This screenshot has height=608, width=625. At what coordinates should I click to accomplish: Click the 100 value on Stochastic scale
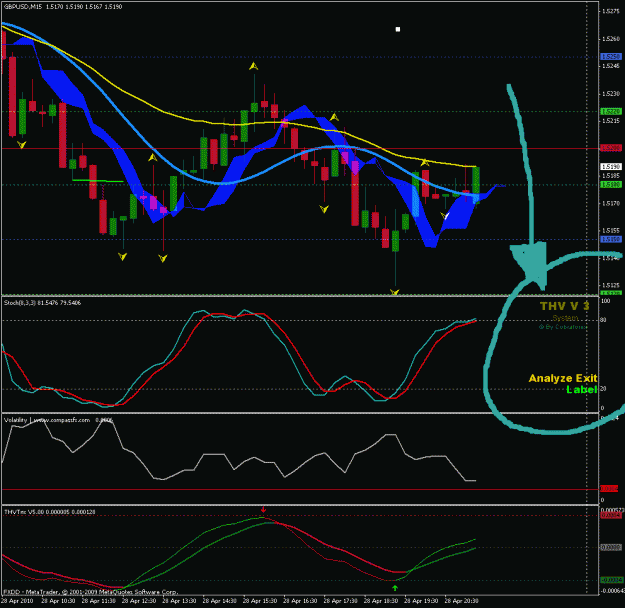pos(605,301)
